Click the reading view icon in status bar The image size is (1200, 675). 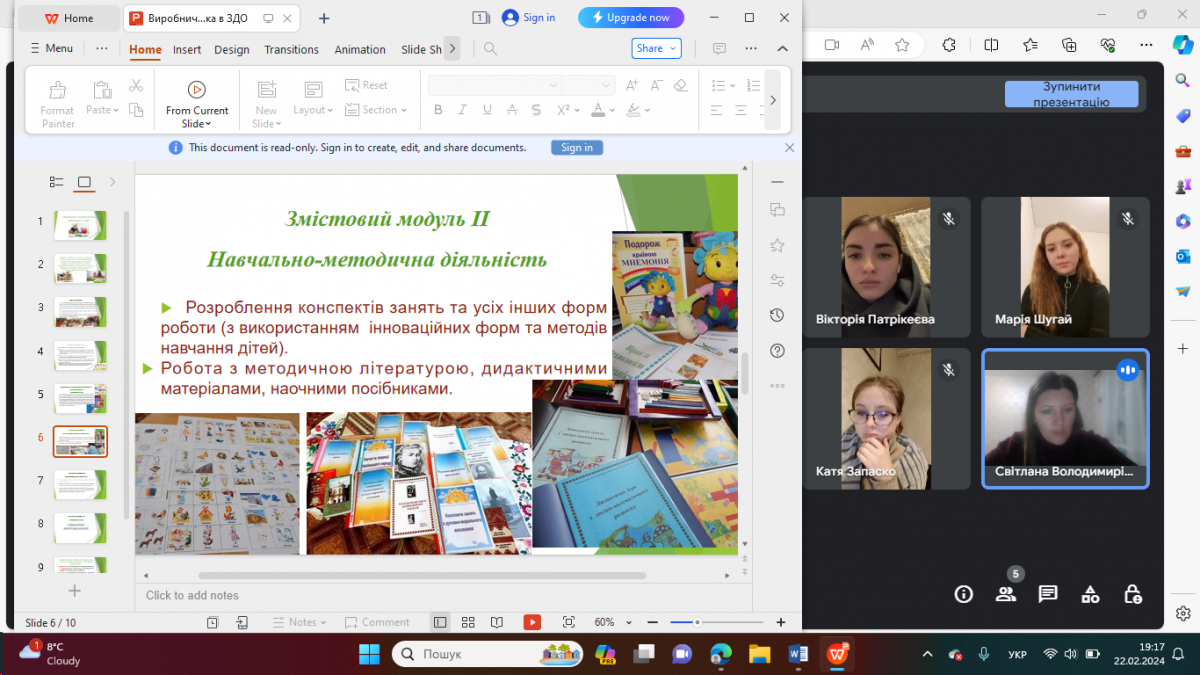pos(497,622)
